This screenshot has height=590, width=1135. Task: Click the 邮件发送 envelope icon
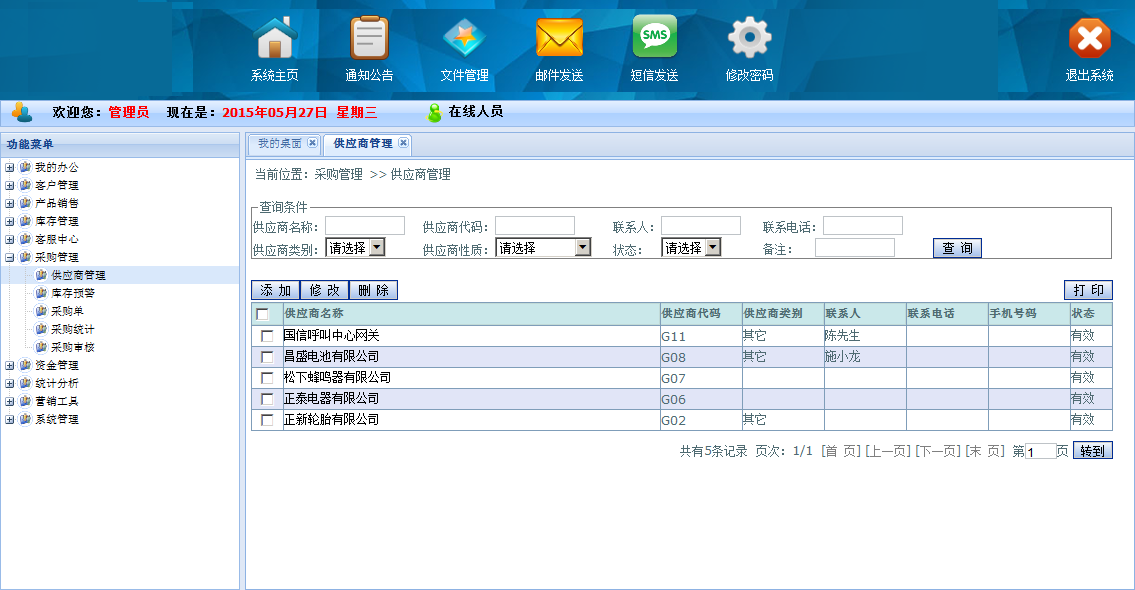pos(559,40)
